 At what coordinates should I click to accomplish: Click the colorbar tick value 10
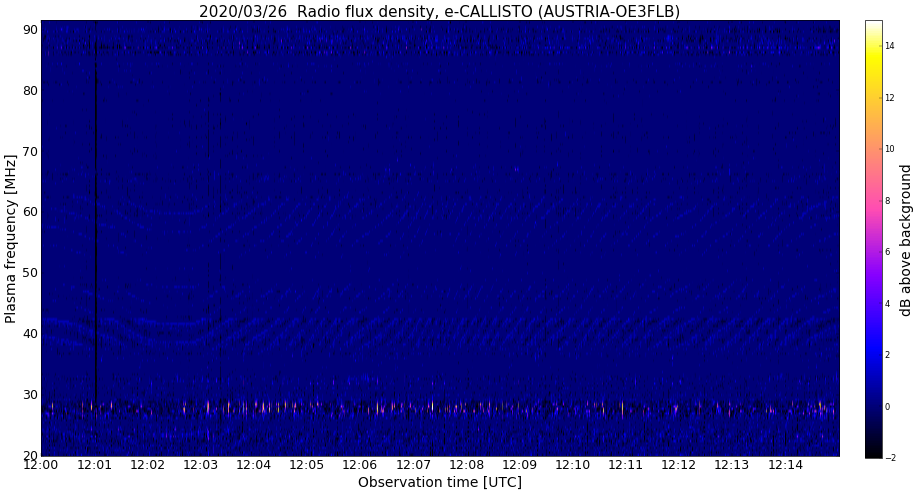(890, 149)
